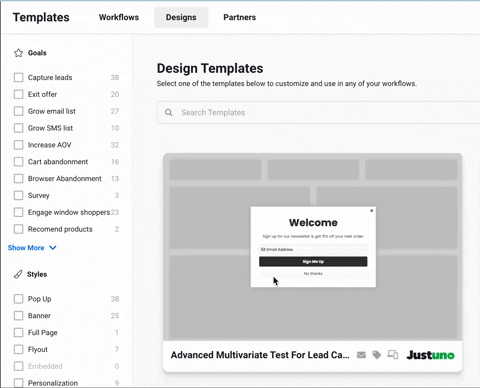The image size is (480, 388).
Task: Click the Justuno logo on template card
Action: (430, 355)
